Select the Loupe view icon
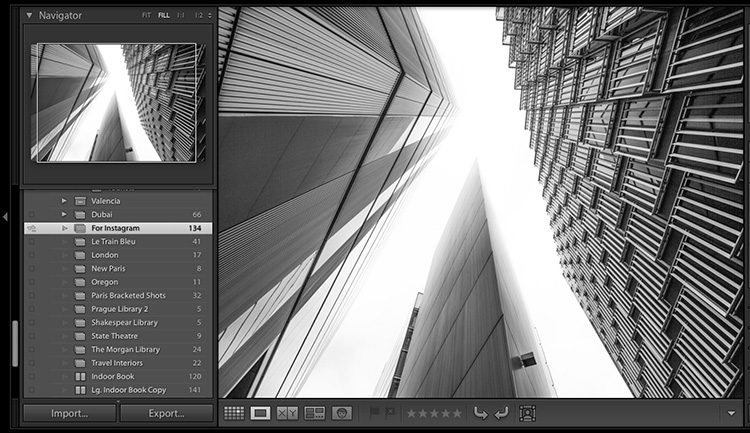This screenshot has height=433, width=750. tap(260, 413)
